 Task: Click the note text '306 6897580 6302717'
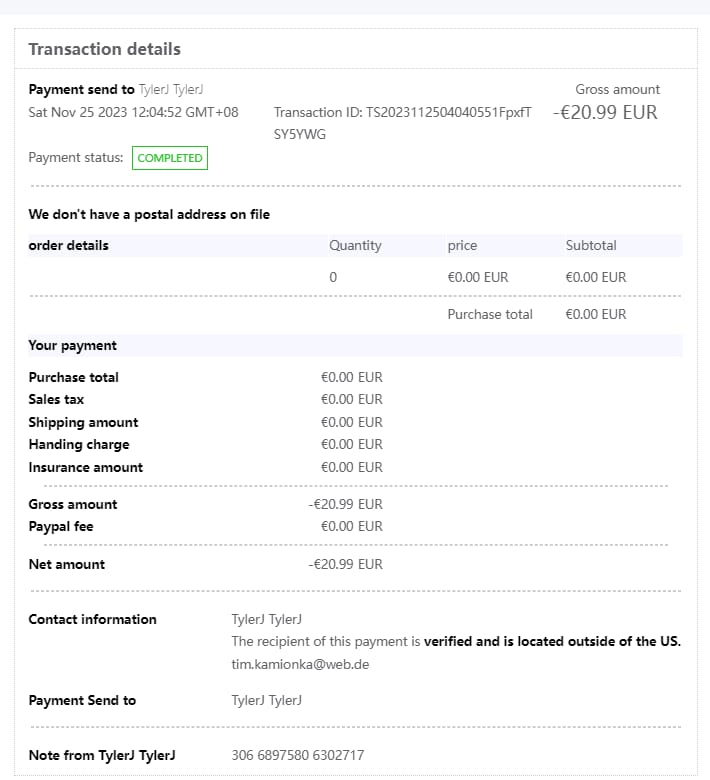297,755
